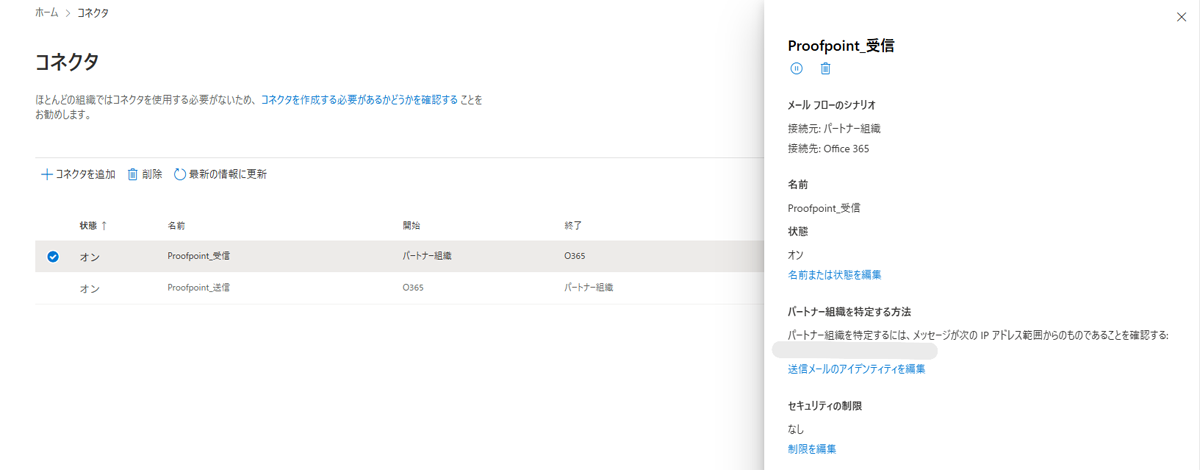Uncheck the Proofpoint_受信 row checkbox
Image resolution: width=1200 pixels, height=470 pixels.
(53, 256)
